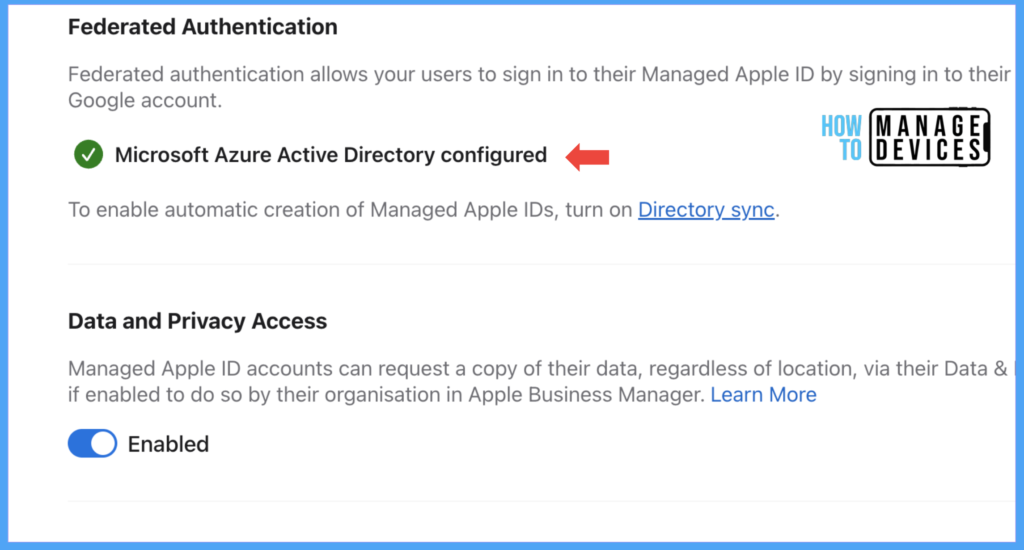
Task: Toggle the Data and Privacy Access switch
Action: 93,444
